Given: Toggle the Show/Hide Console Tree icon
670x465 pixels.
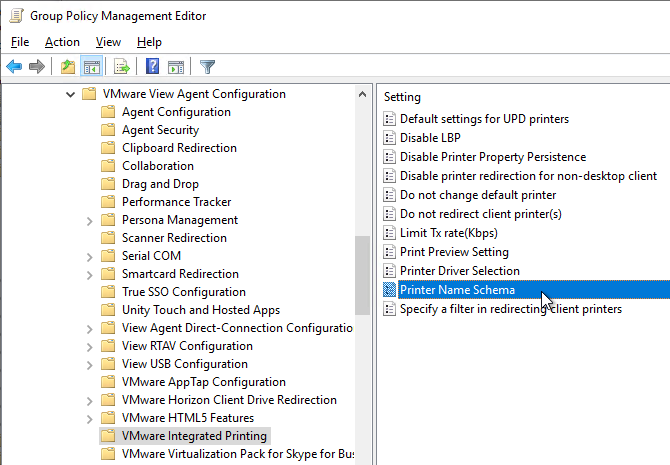Looking at the screenshot, I should (91, 67).
